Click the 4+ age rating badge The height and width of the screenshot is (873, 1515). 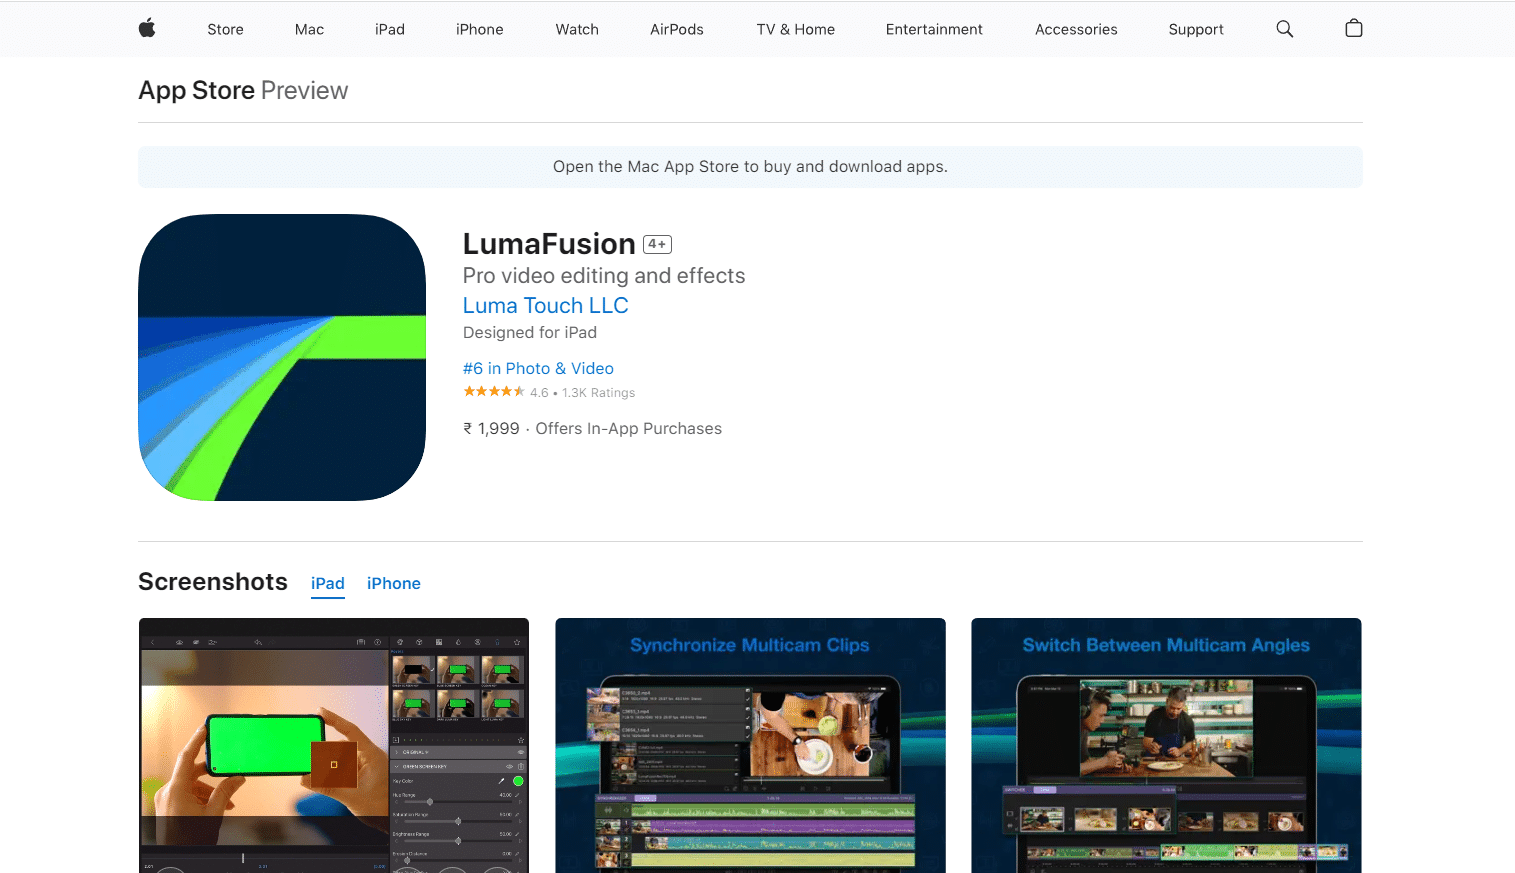tap(657, 244)
